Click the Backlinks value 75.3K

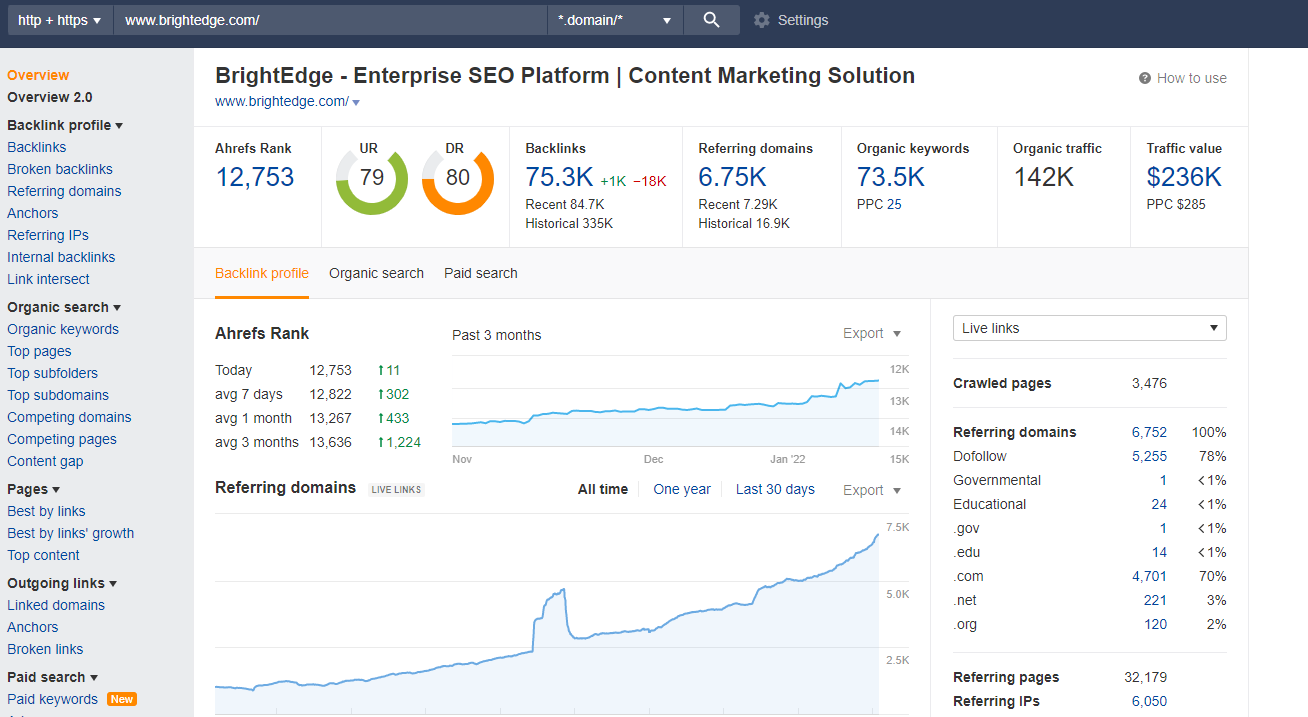[x=560, y=177]
